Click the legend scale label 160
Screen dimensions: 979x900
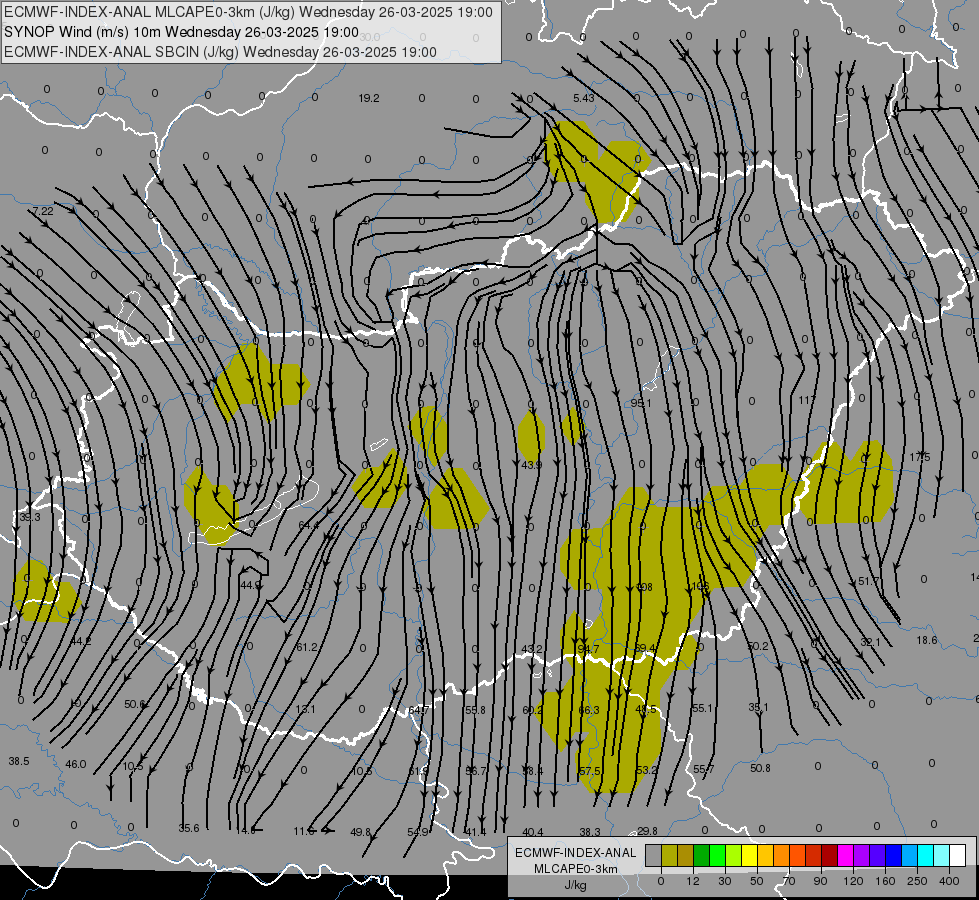[x=885, y=881]
